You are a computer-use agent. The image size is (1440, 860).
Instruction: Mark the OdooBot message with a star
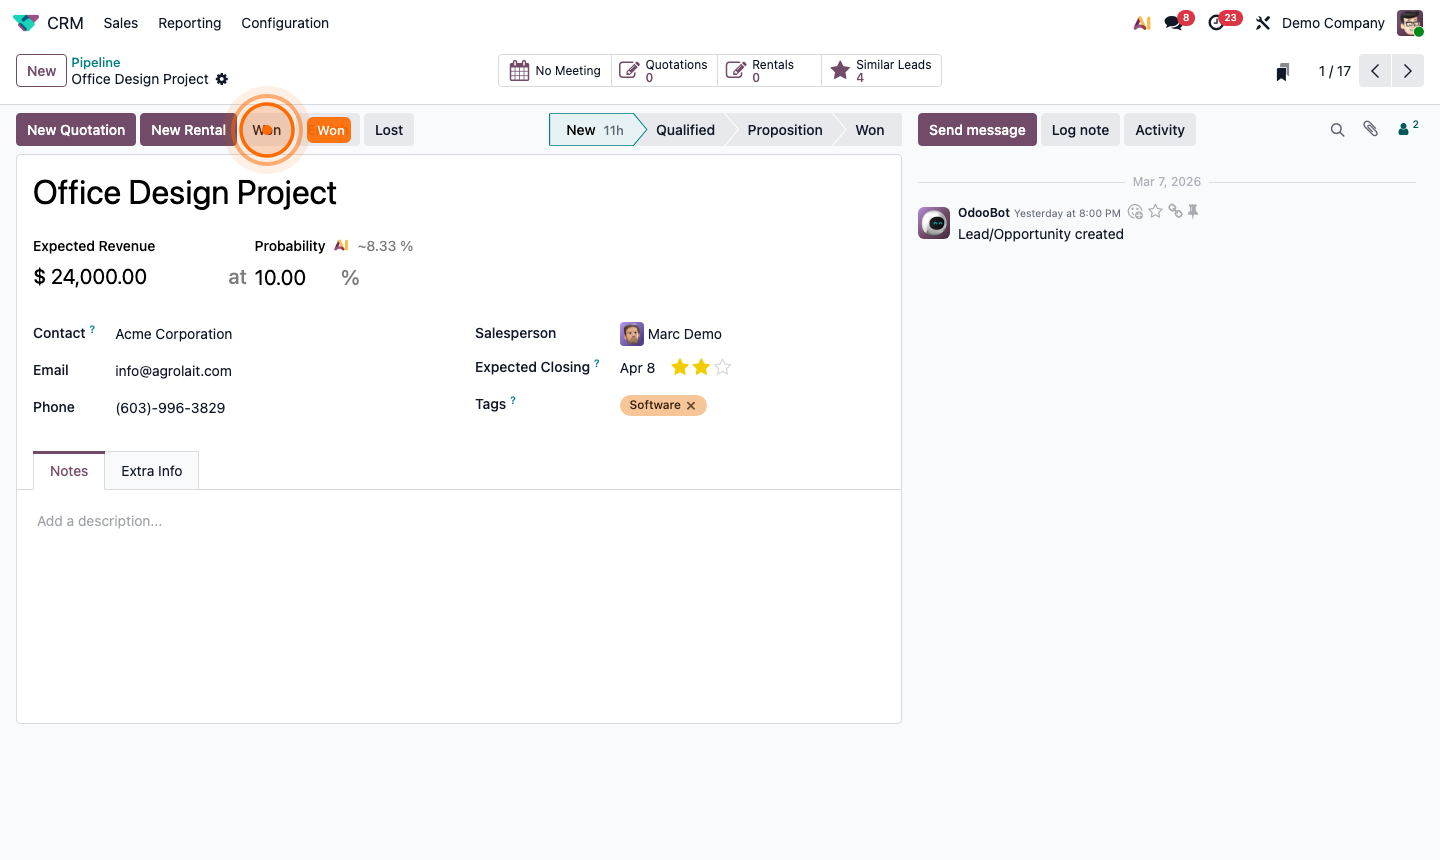1155,211
